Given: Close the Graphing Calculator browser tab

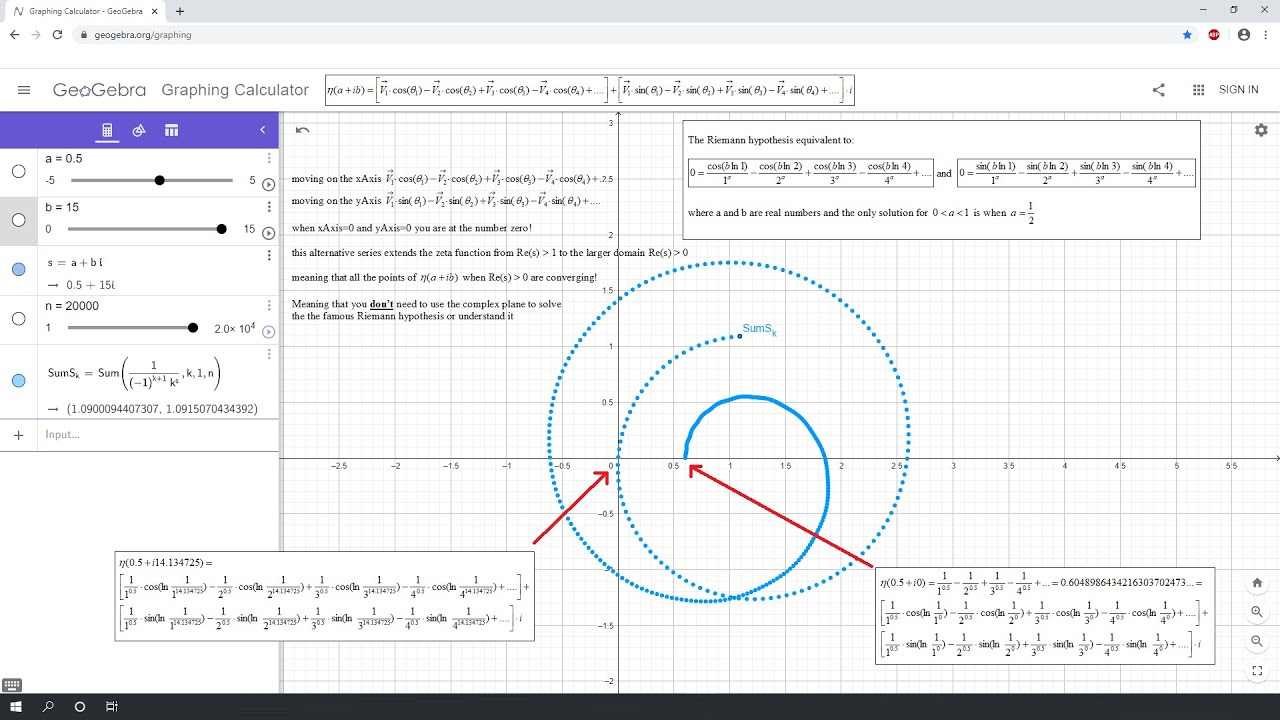Looking at the screenshot, I should (x=152, y=11).
